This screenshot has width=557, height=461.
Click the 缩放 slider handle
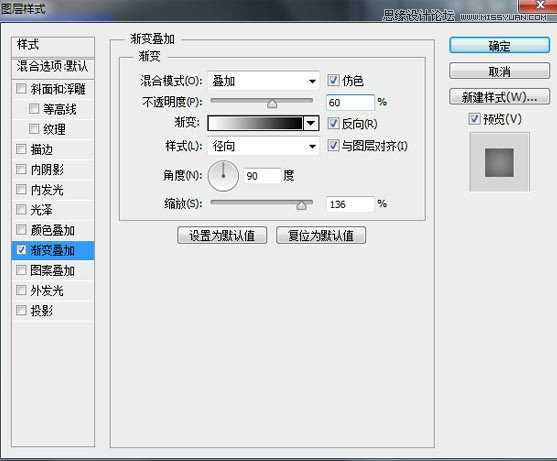click(301, 205)
